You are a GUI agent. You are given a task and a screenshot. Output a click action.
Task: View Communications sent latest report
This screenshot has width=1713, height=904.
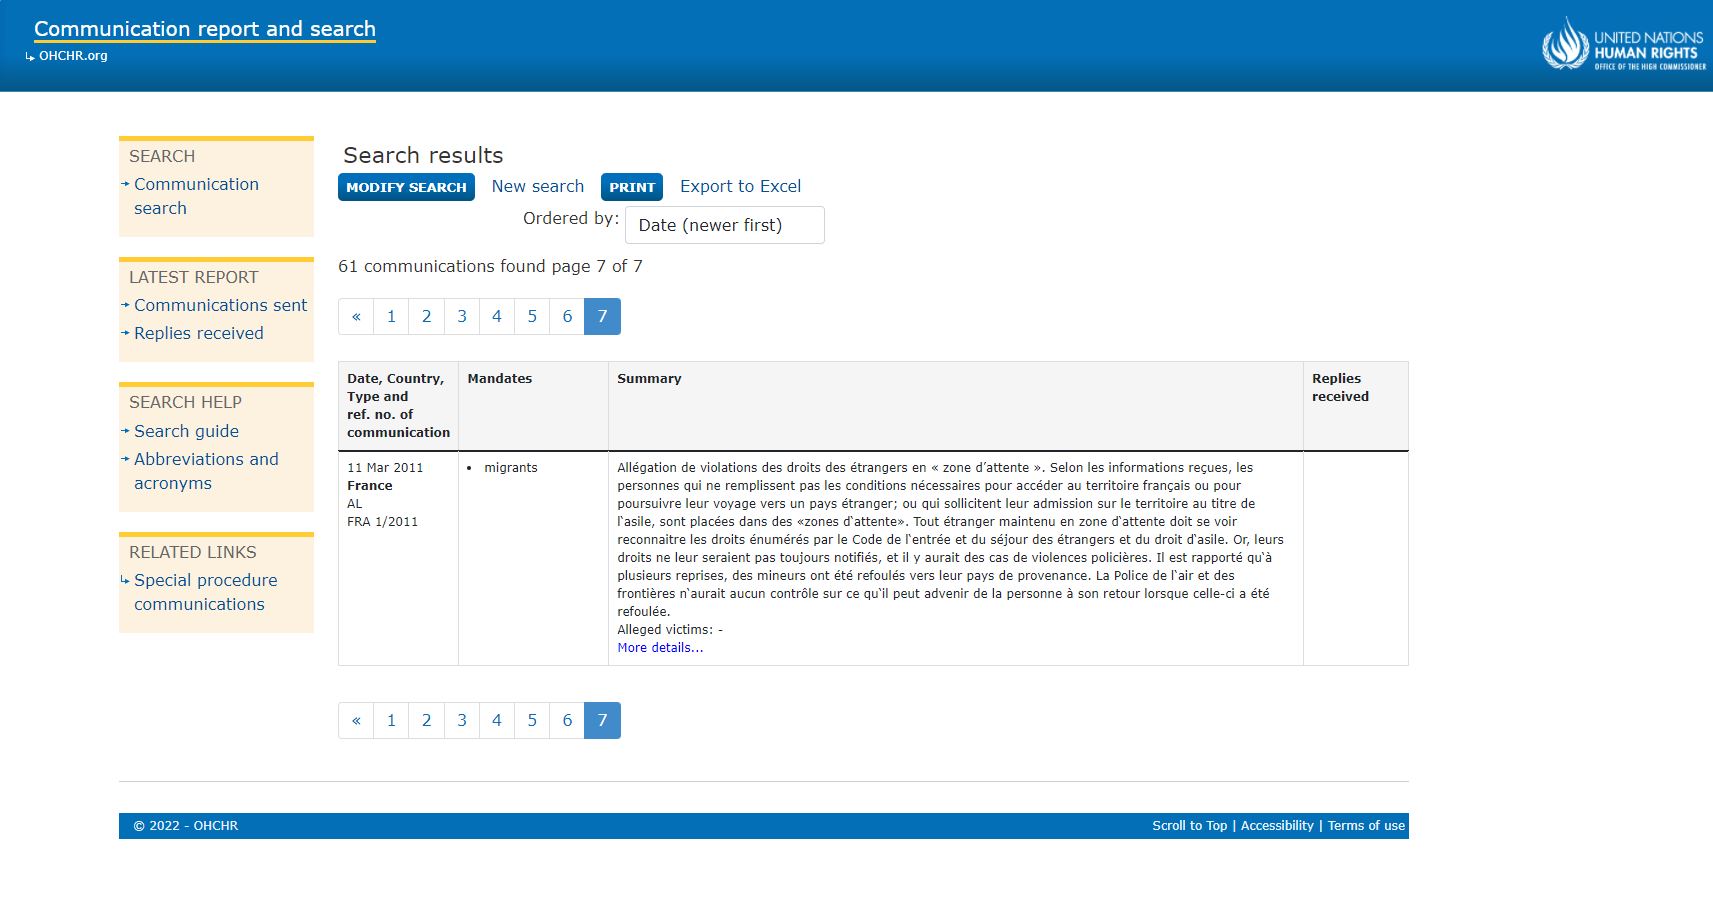click(x=220, y=305)
